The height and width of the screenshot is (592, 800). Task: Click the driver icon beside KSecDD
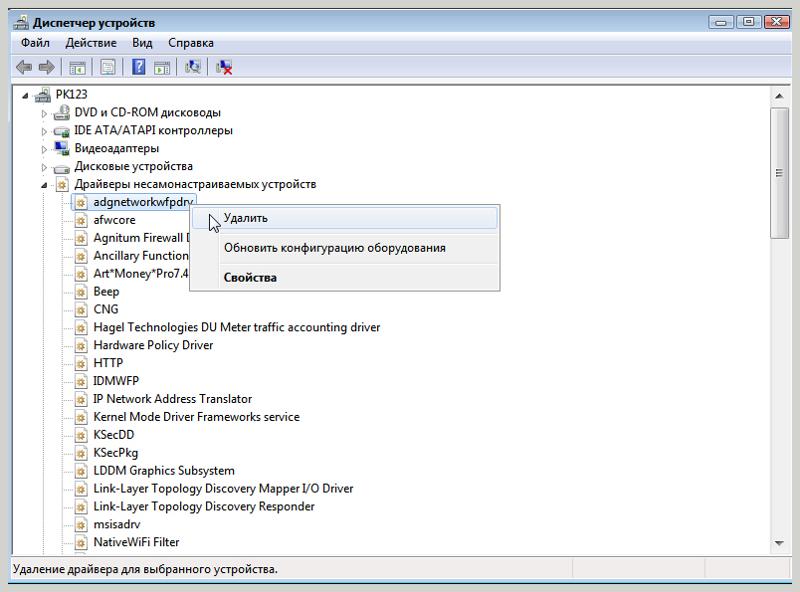[81, 435]
